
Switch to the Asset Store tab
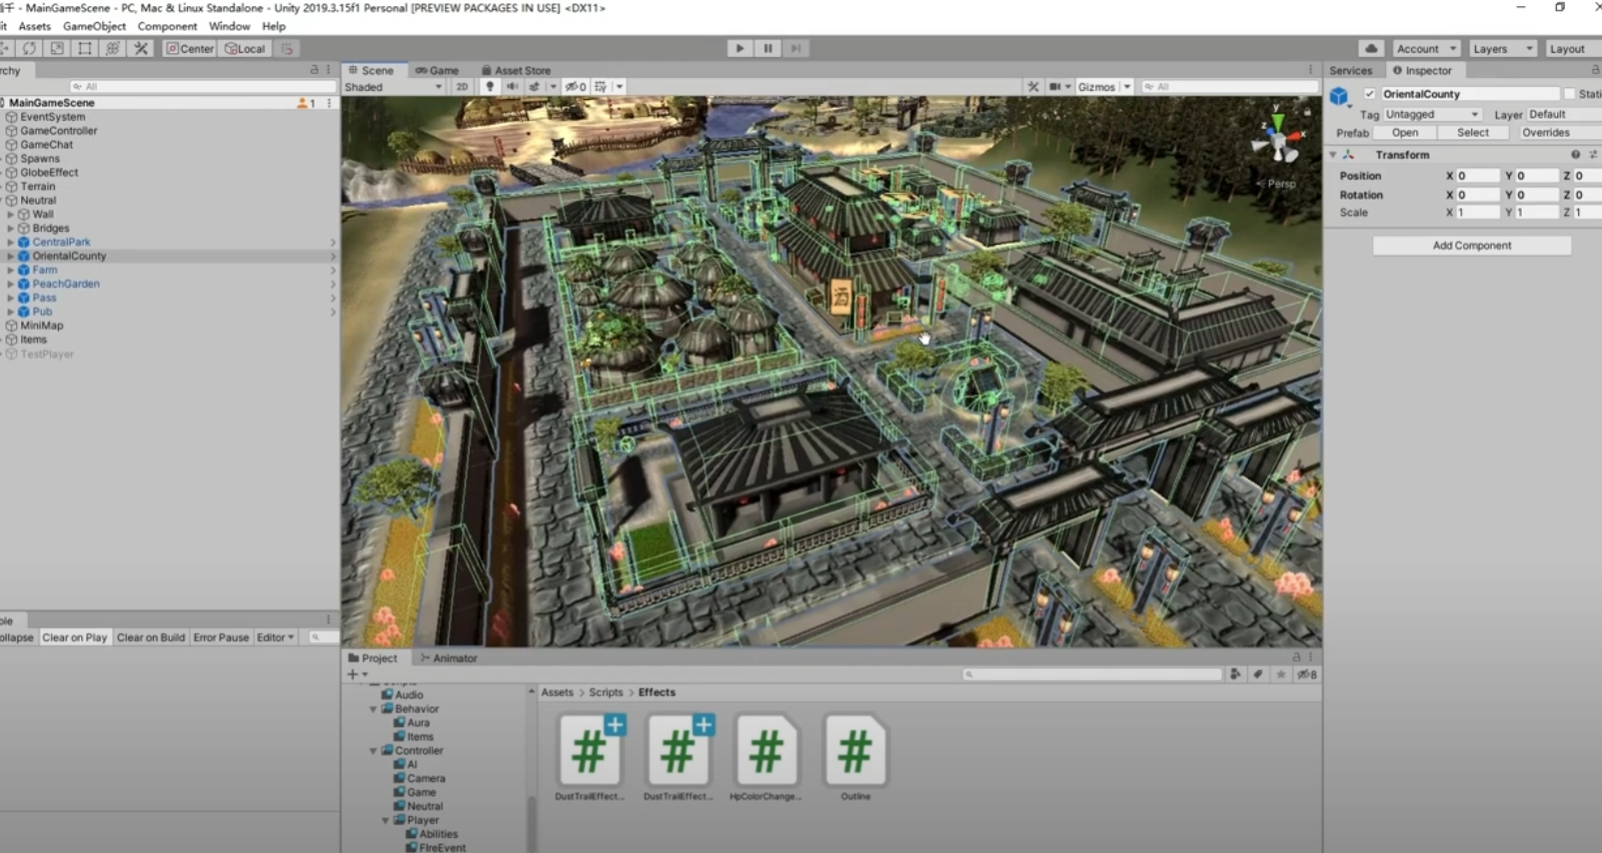pyautogui.click(x=516, y=70)
